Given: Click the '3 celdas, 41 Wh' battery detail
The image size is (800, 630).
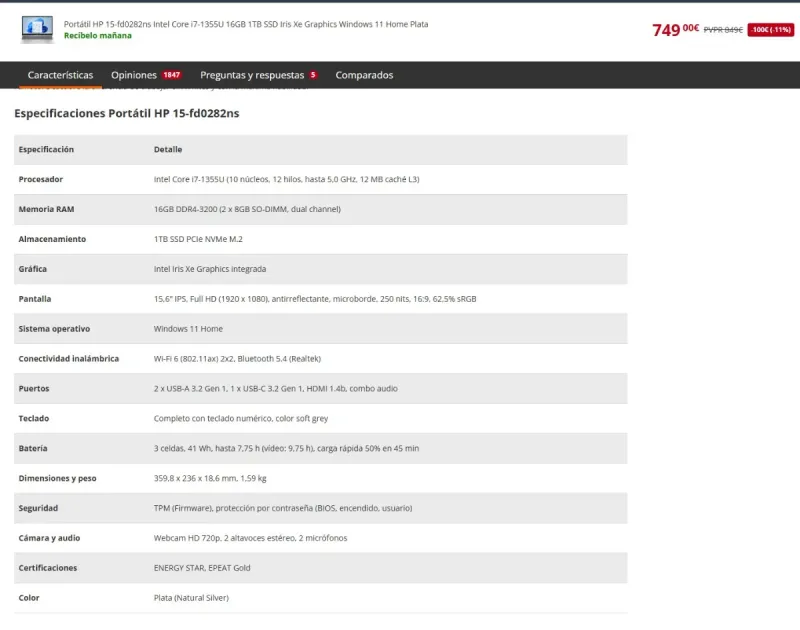Looking at the screenshot, I should click(286, 448).
